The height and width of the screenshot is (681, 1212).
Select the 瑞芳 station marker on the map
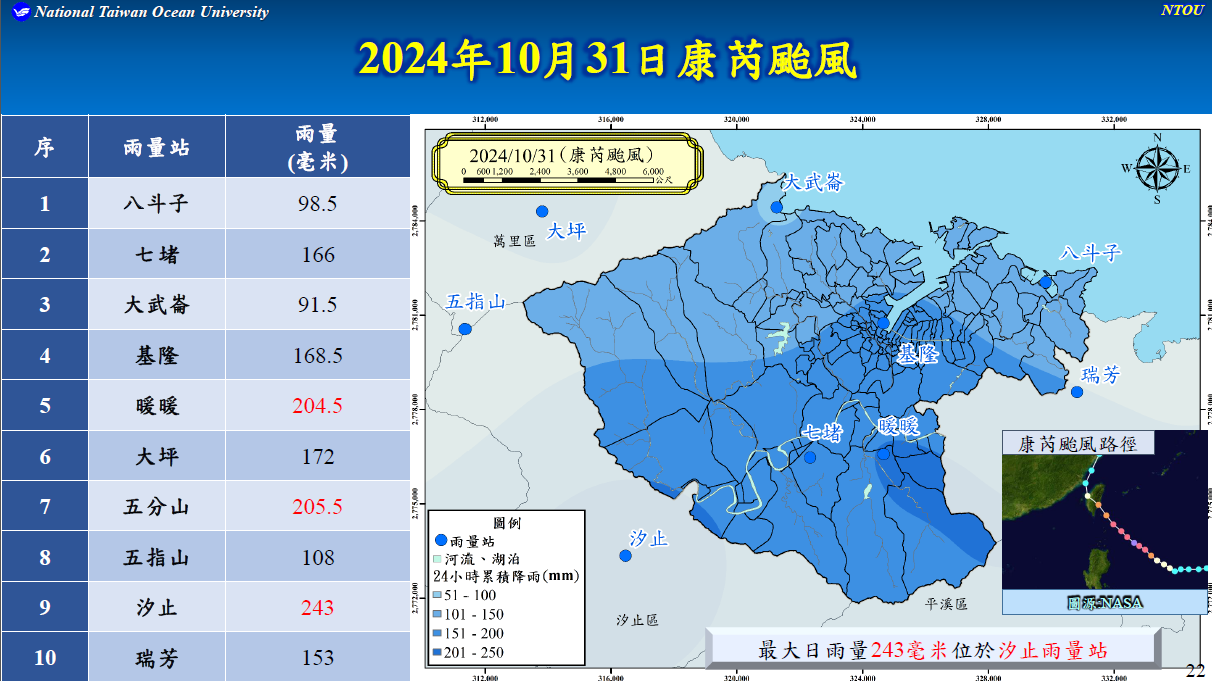pos(1077,391)
